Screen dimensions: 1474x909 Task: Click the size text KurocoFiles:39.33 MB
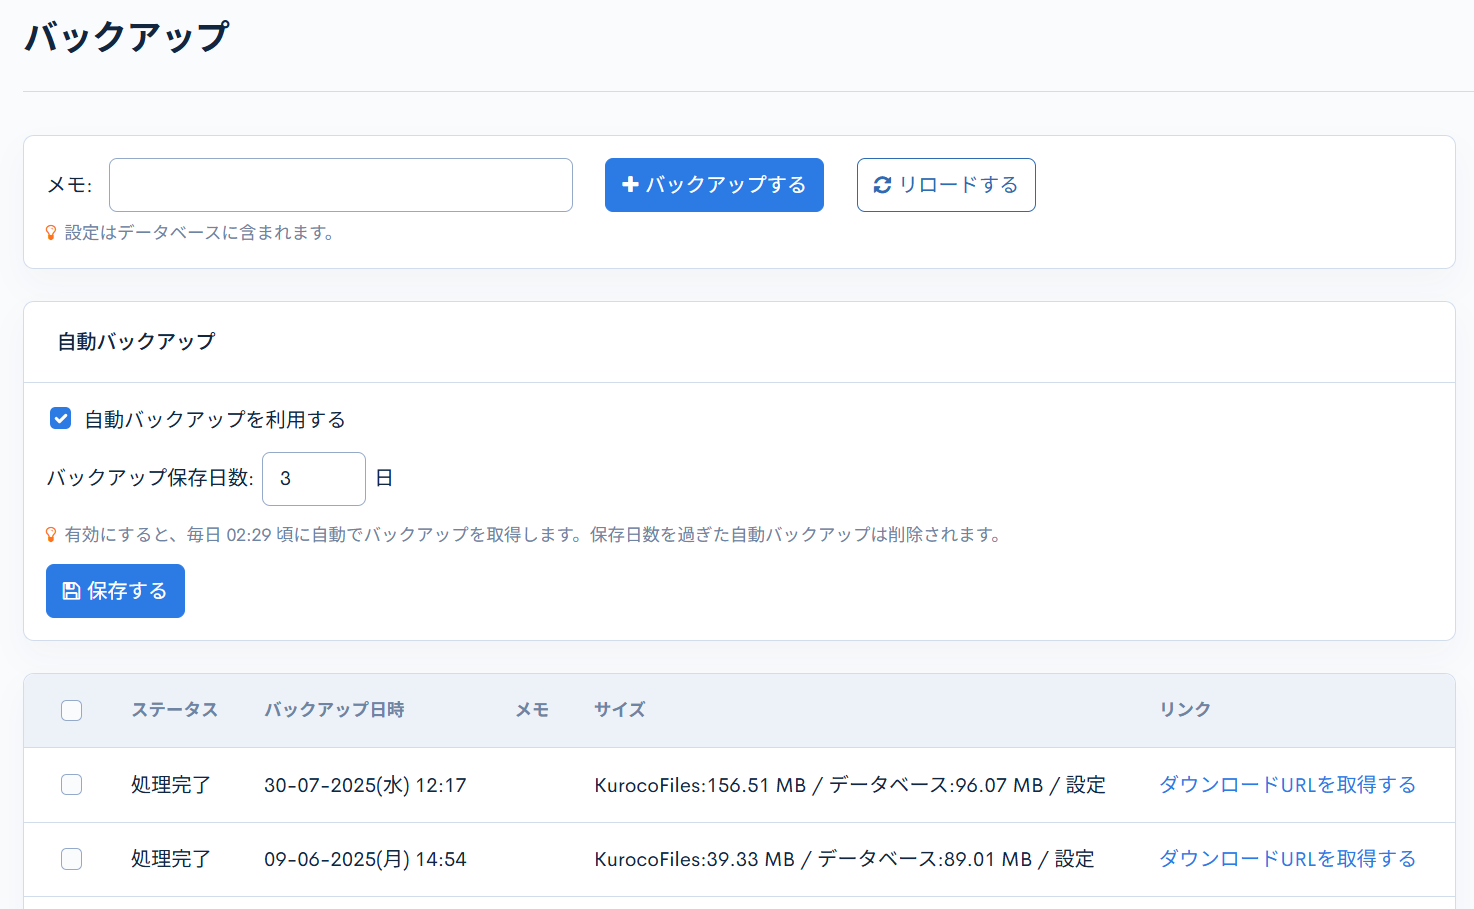694,859
